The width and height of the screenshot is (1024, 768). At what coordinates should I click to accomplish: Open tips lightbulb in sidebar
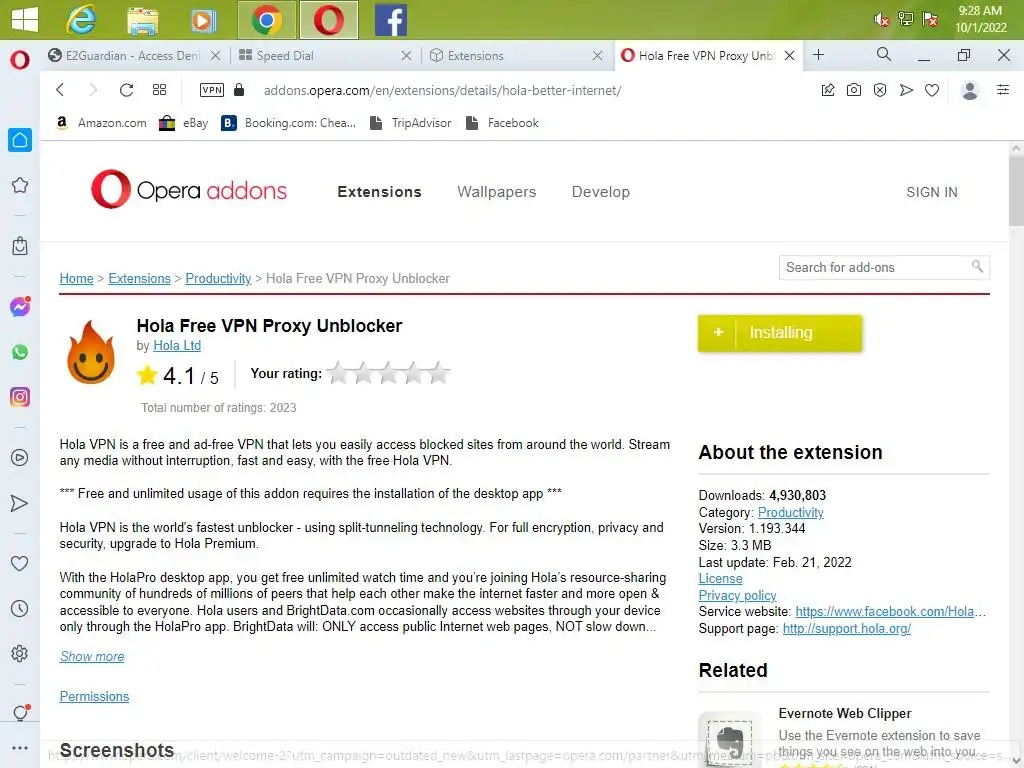[x=20, y=713]
